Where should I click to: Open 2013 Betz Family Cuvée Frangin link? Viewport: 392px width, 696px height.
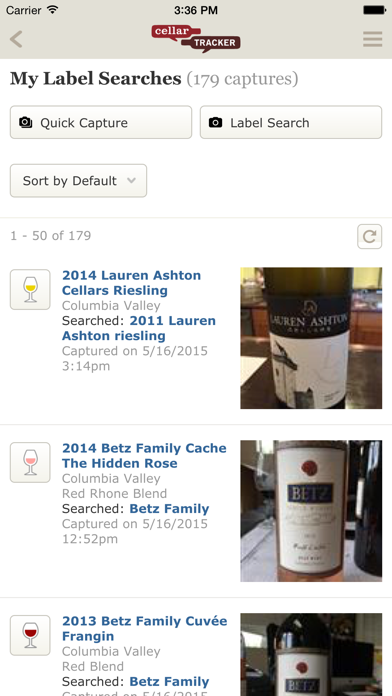click(145, 629)
